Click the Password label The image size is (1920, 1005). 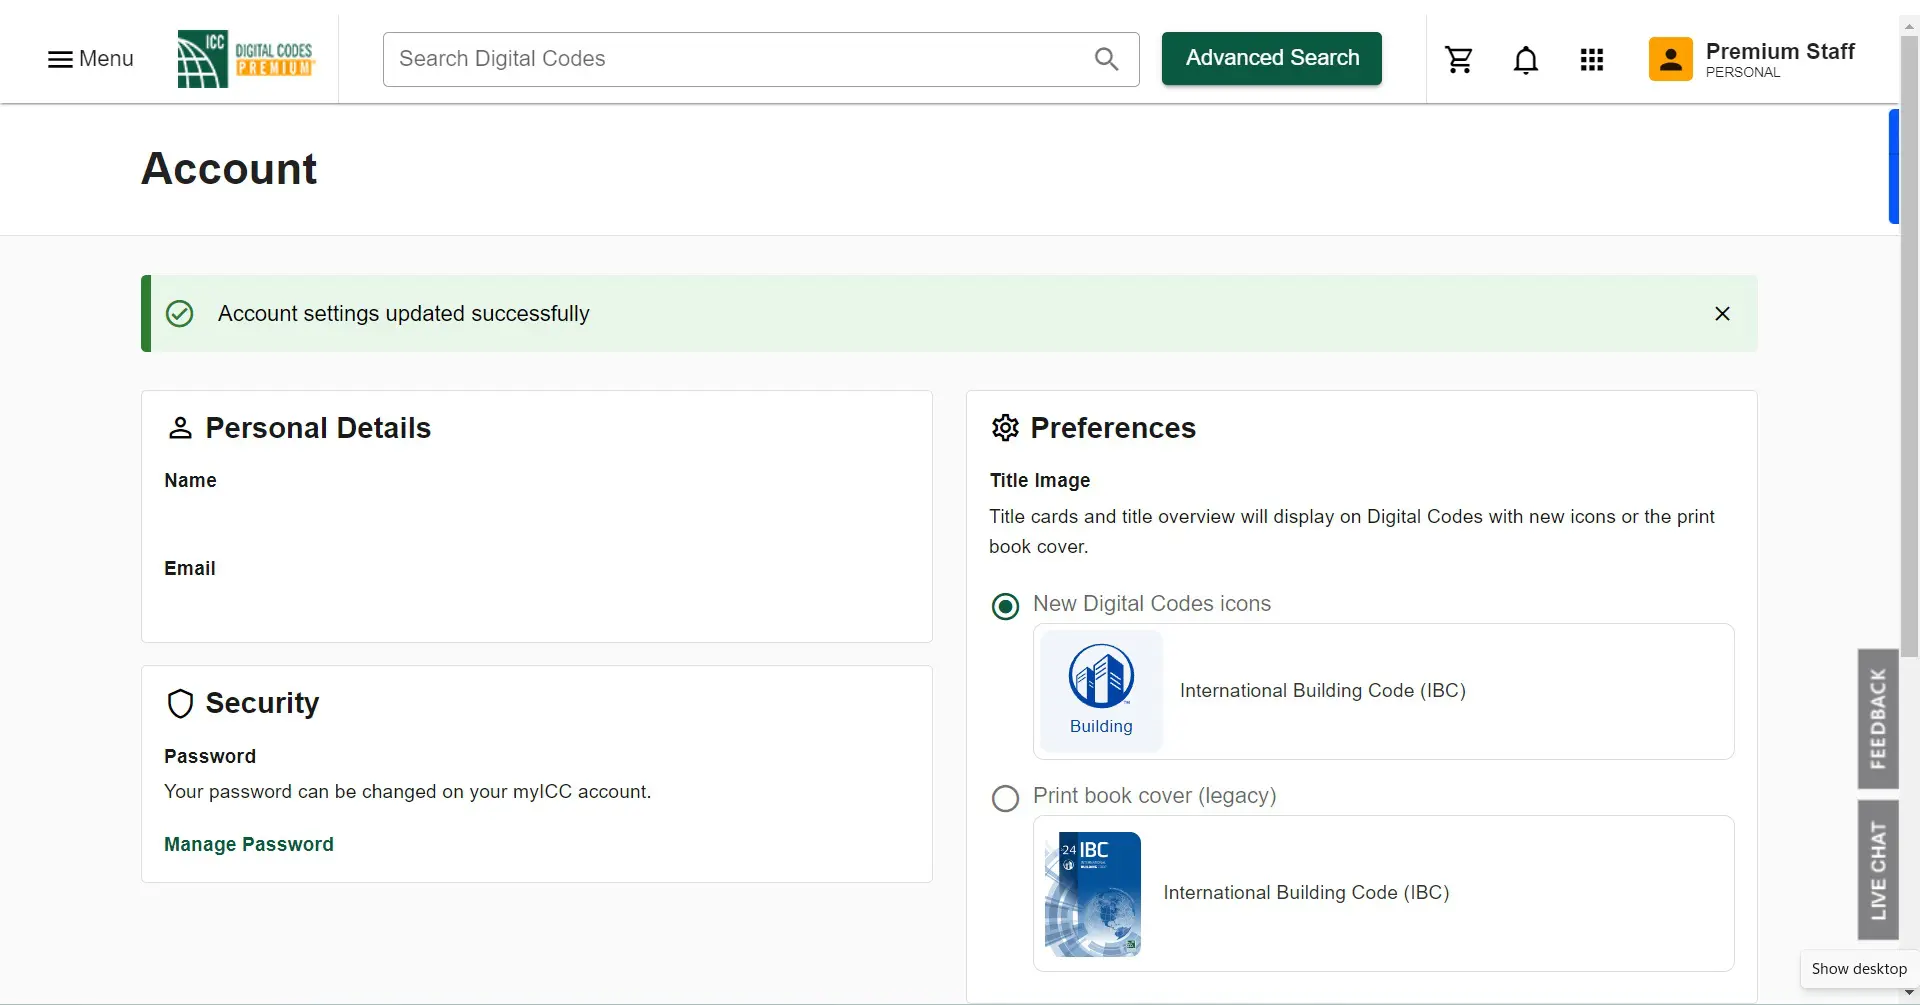click(x=210, y=757)
